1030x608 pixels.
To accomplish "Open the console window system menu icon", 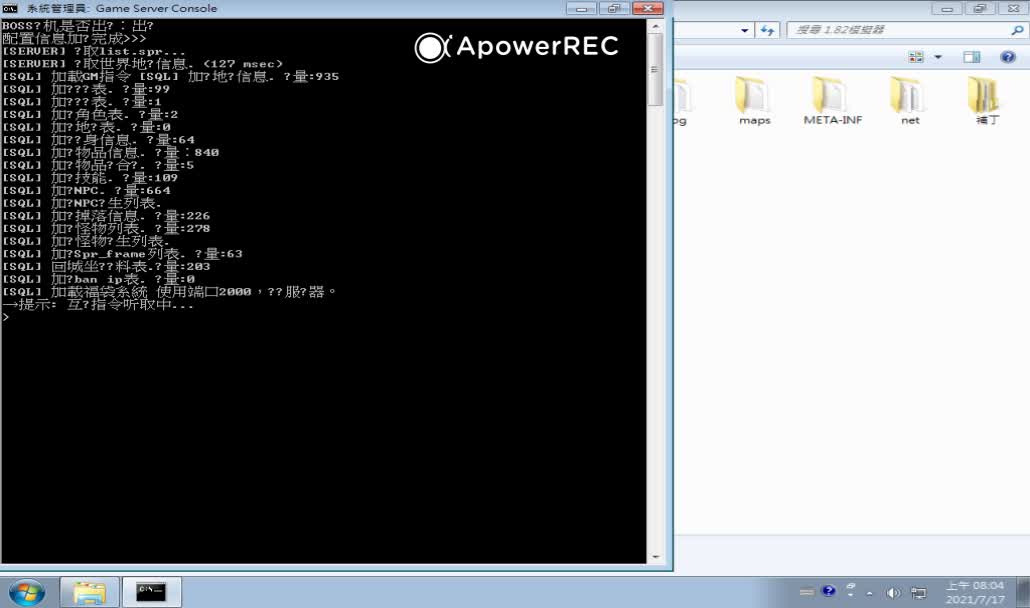I will tap(10, 9).
